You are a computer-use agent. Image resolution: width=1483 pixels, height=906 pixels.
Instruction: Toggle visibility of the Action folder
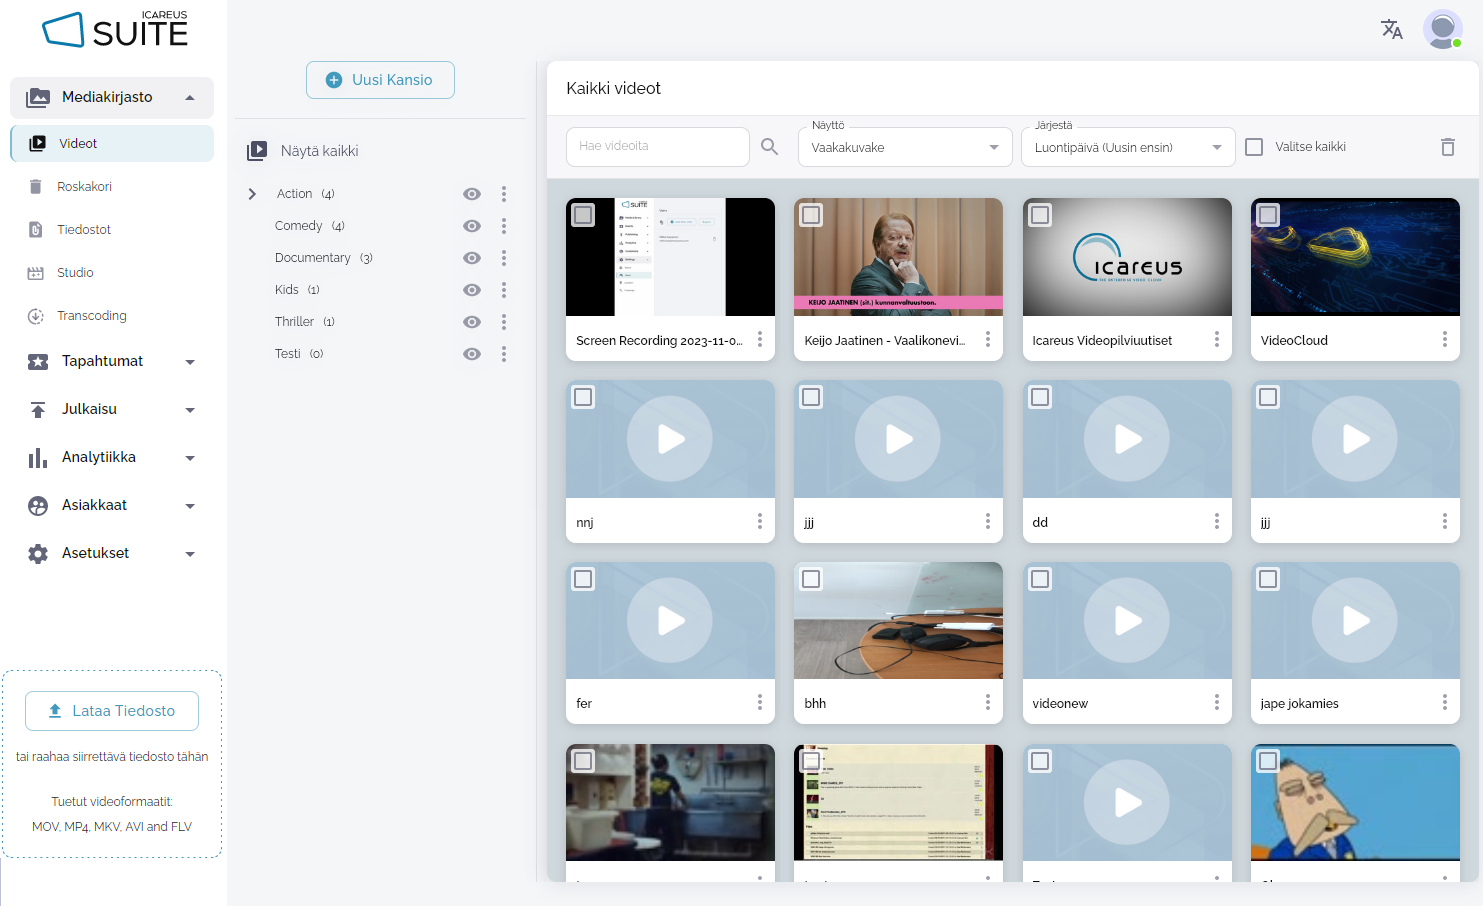click(x=472, y=194)
